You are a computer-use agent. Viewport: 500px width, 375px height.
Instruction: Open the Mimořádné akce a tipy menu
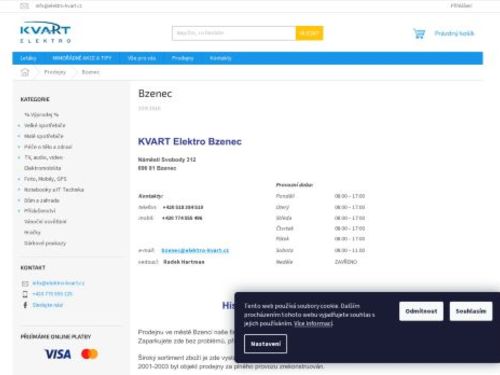(x=82, y=58)
